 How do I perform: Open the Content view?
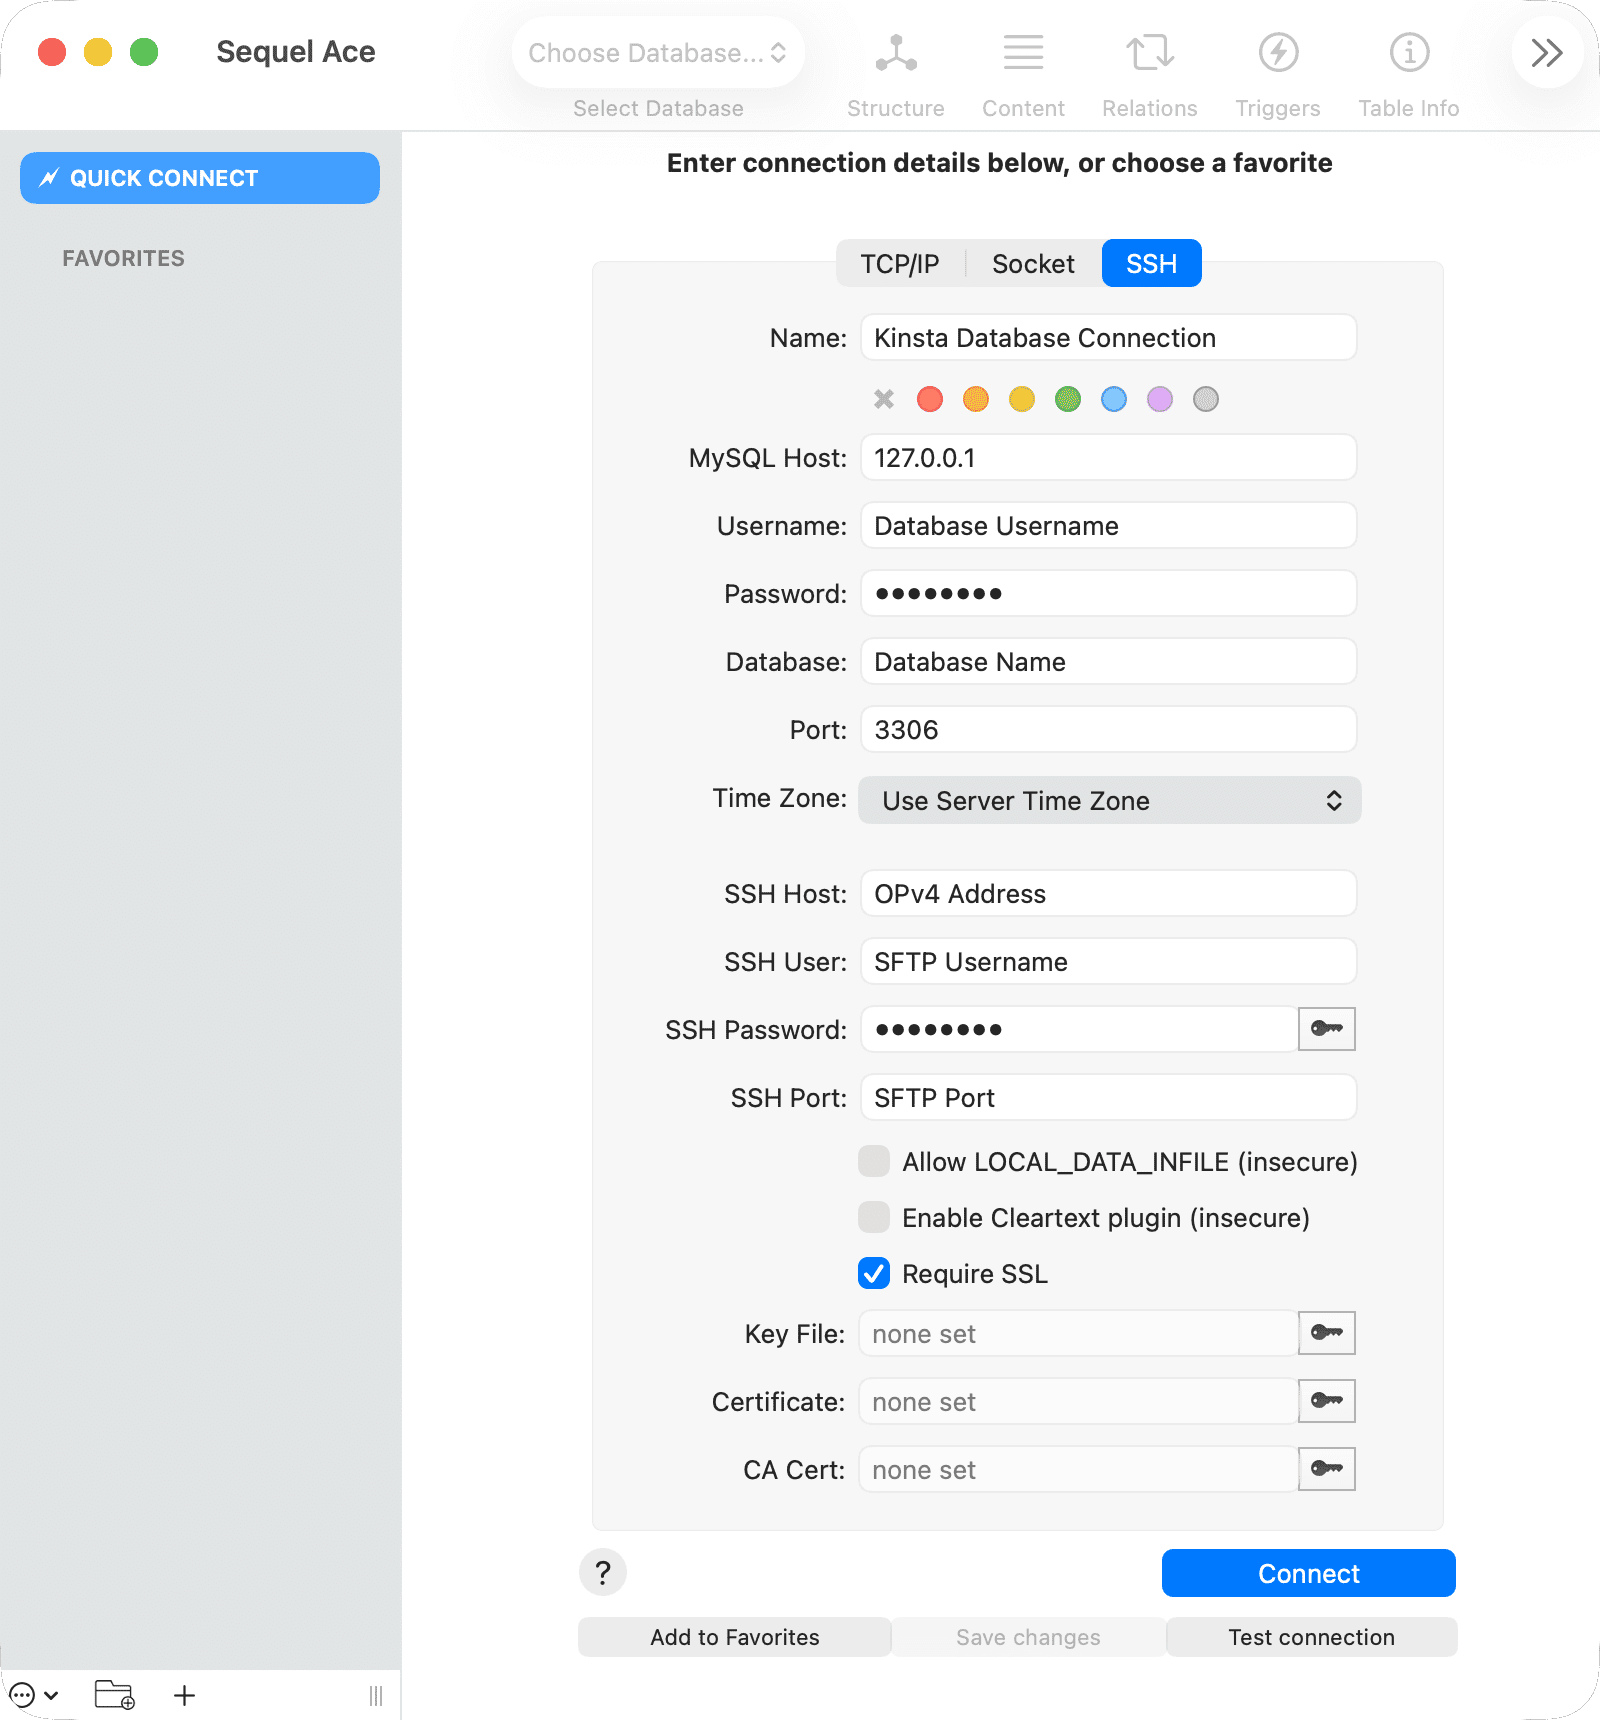pyautogui.click(x=1023, y=75)
